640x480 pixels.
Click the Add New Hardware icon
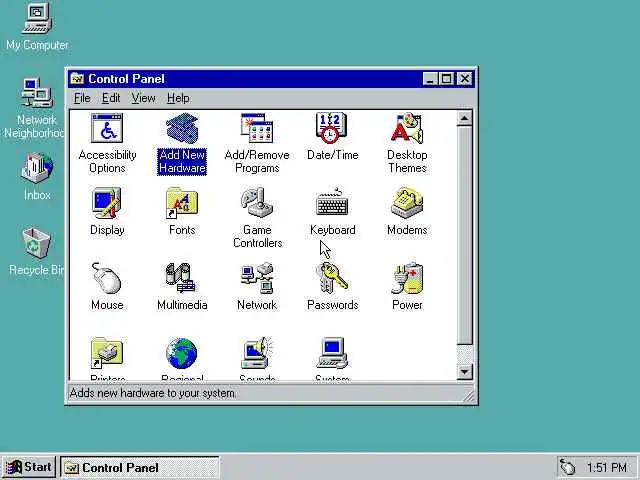pyautogui.click(x=182, y=128)
